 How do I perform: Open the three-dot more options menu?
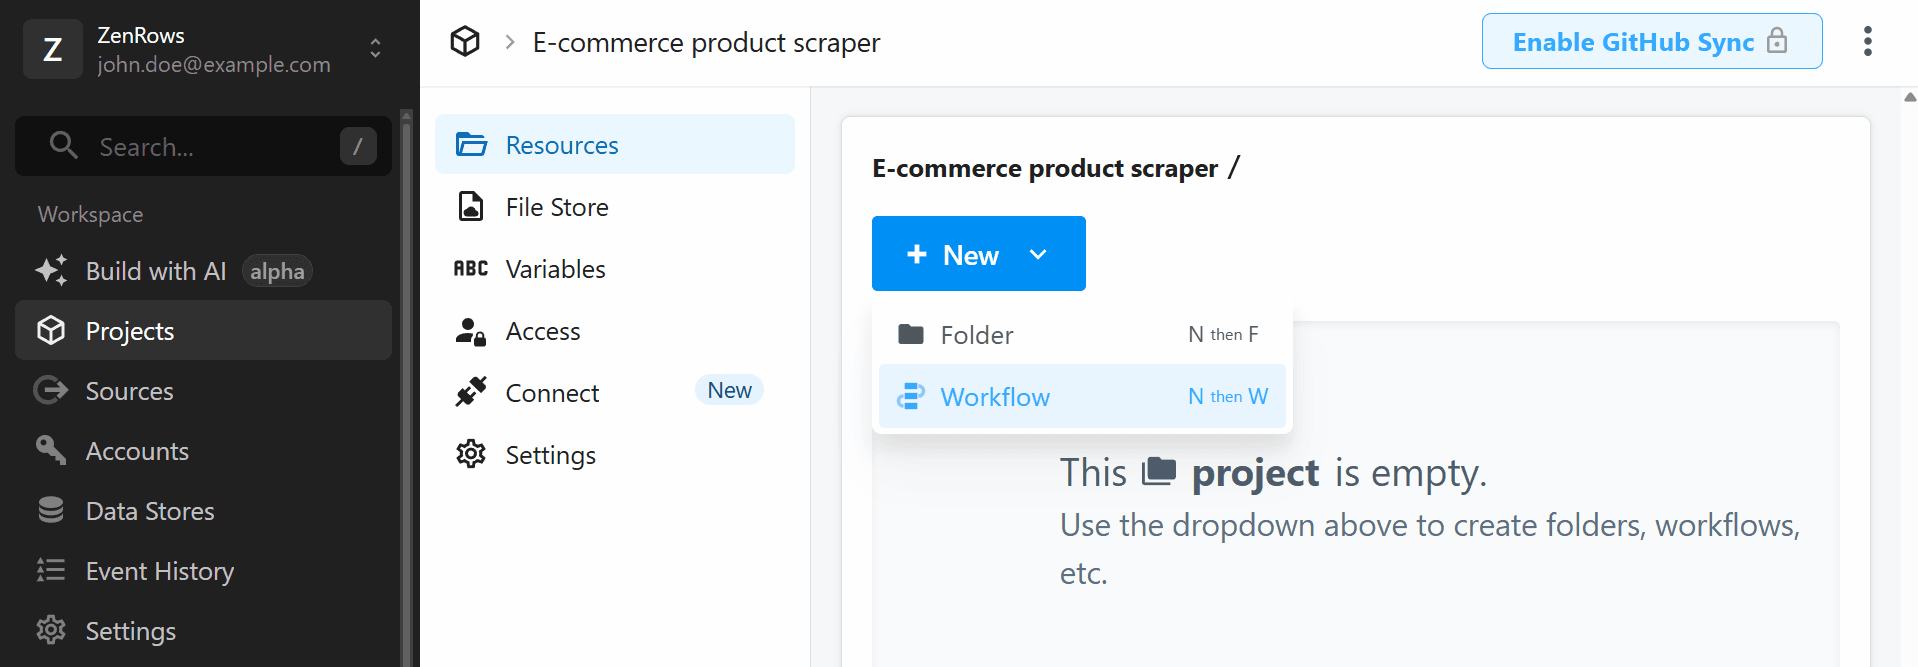point(1867,41)
